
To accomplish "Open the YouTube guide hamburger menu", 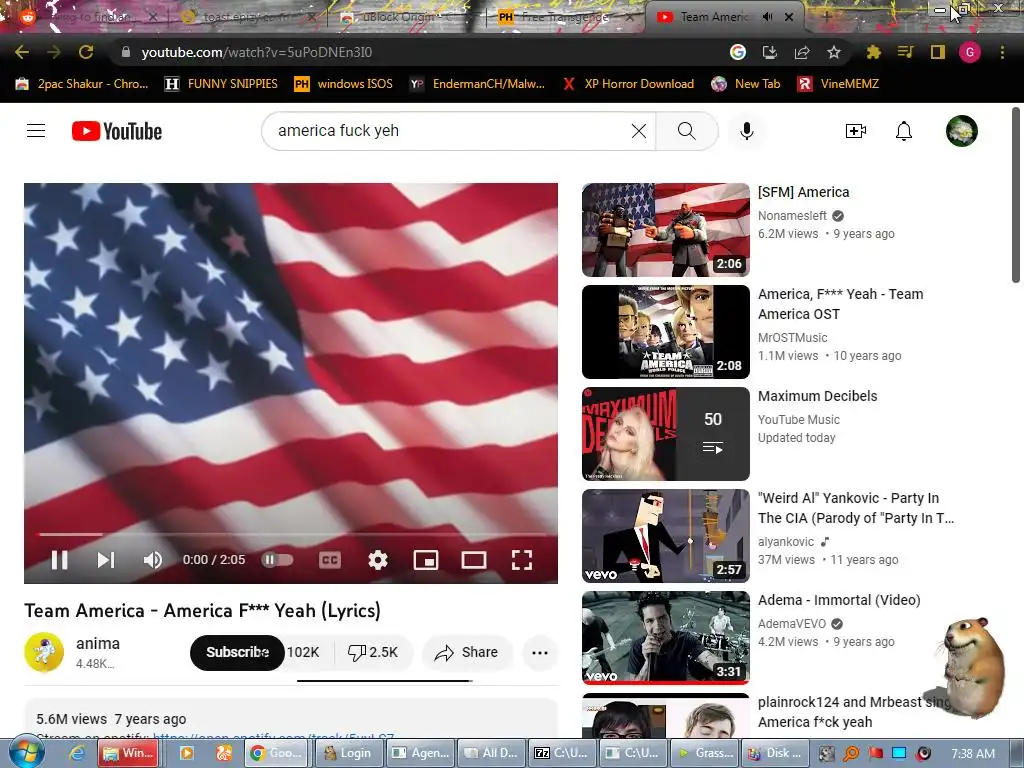I will pos(36,131).
